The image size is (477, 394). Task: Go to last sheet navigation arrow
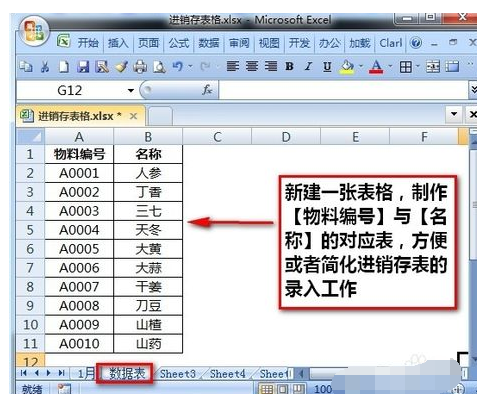(x=61, y=373)
